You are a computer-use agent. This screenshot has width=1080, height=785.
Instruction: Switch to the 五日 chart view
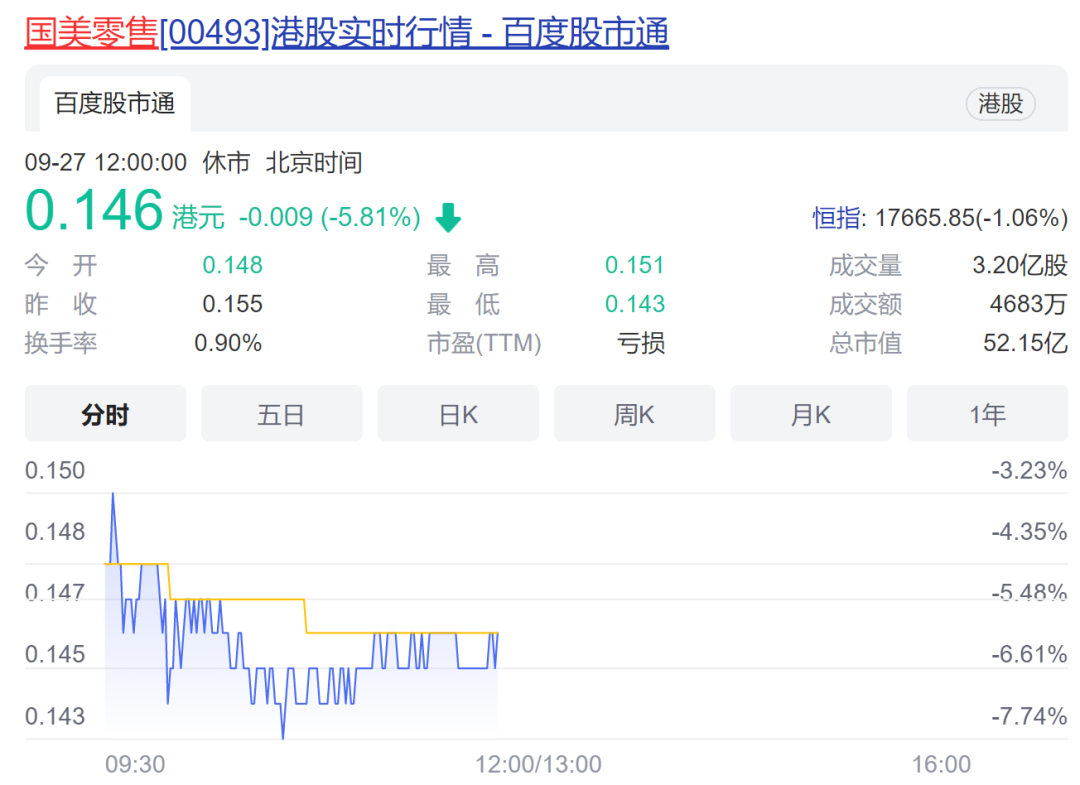coord(281,414)
